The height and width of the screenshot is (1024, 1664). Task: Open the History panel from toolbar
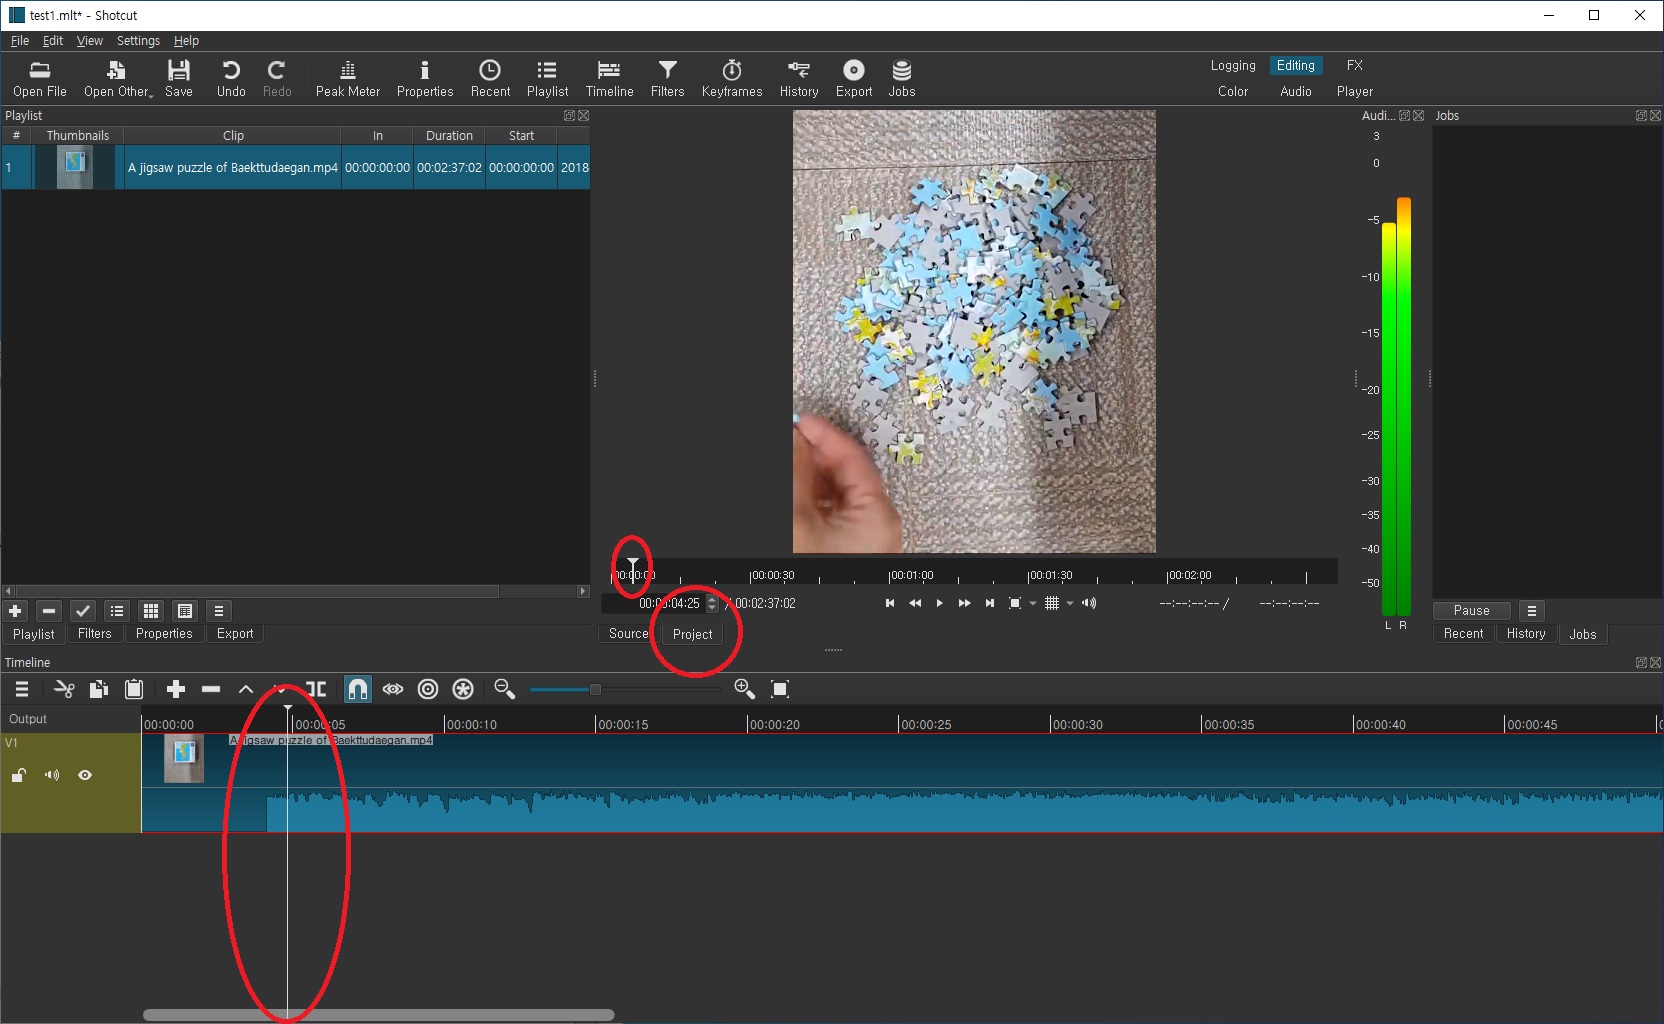click(x=799, y=79)
